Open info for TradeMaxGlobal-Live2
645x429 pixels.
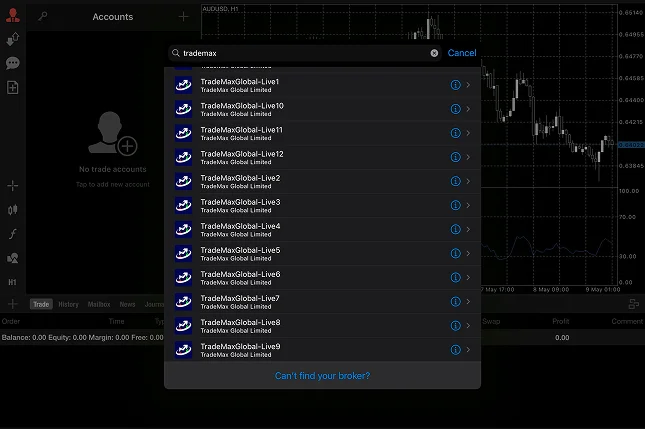455,181
